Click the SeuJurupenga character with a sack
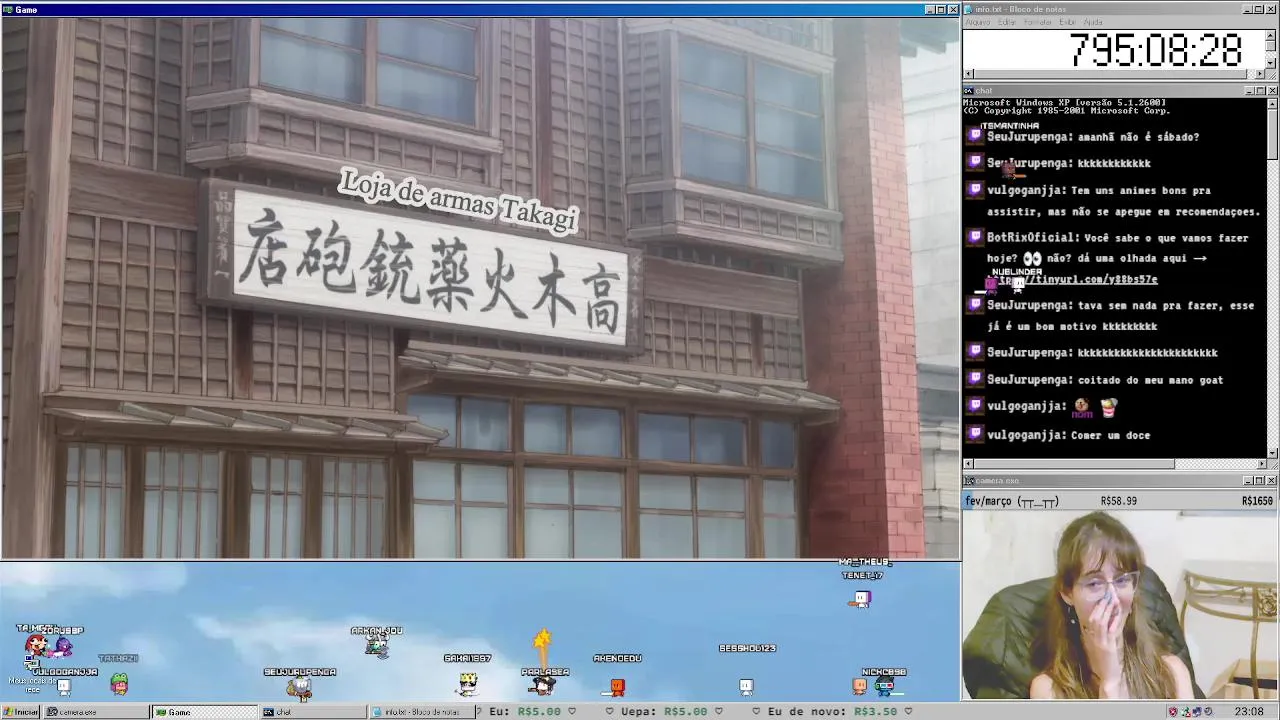The image size is (1280, 720). pos(299,687)
